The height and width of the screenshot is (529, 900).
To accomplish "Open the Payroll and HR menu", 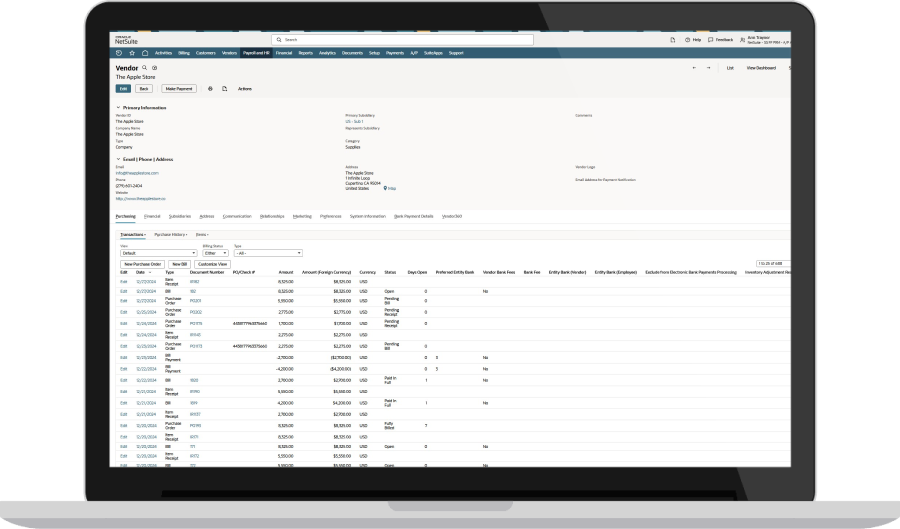I will 256,53.
